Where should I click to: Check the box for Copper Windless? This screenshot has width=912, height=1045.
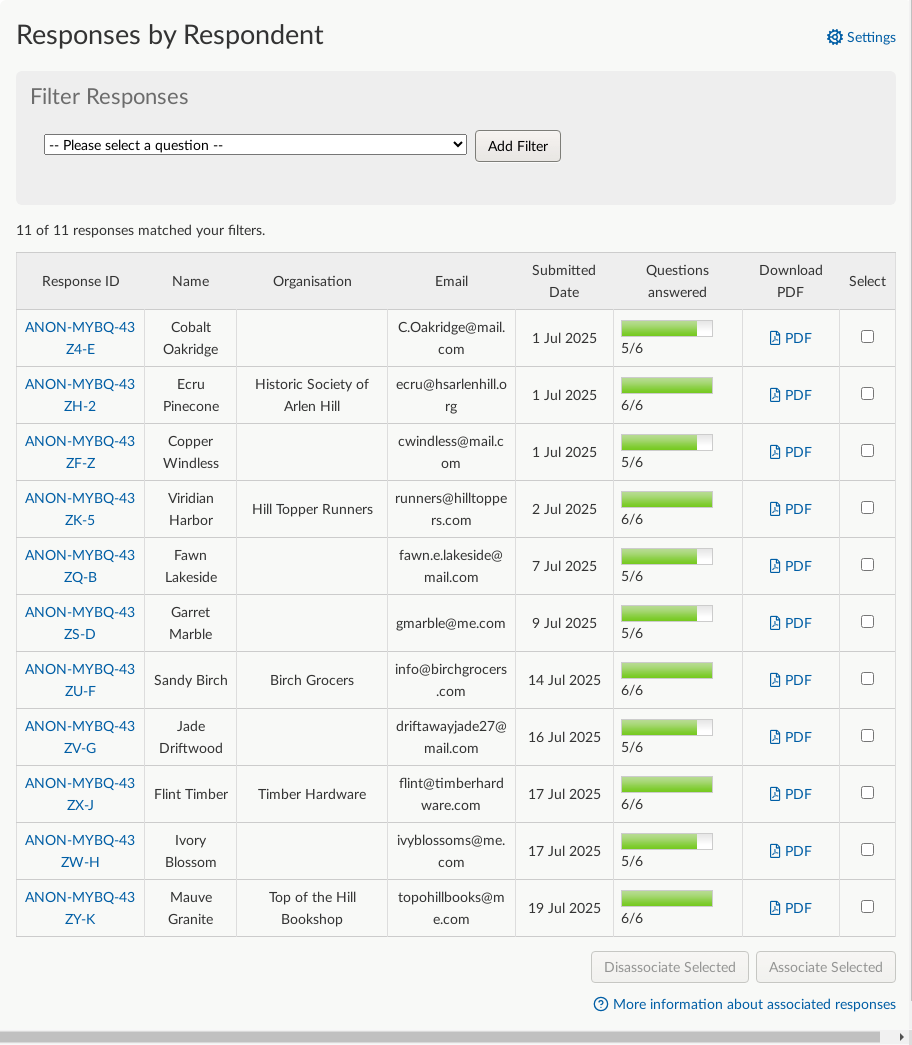coord(867,451)
